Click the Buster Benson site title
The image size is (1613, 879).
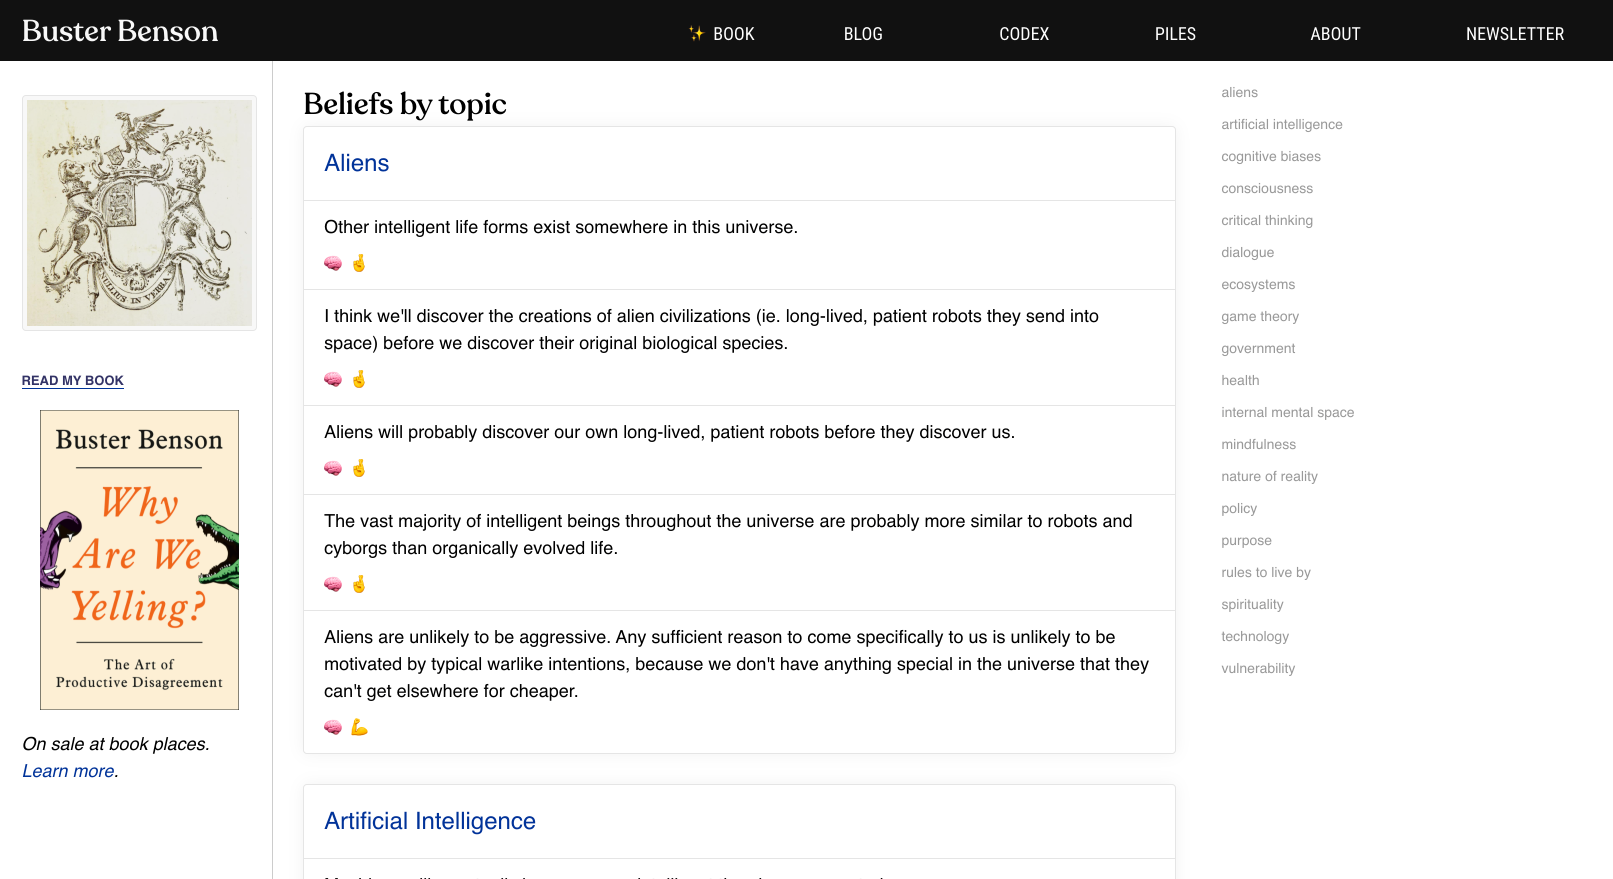(120, 31)
